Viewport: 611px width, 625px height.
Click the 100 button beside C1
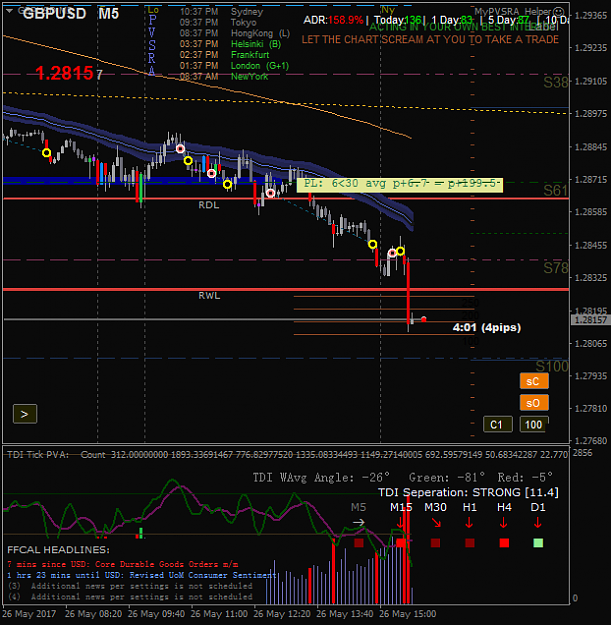coord(534,425)
